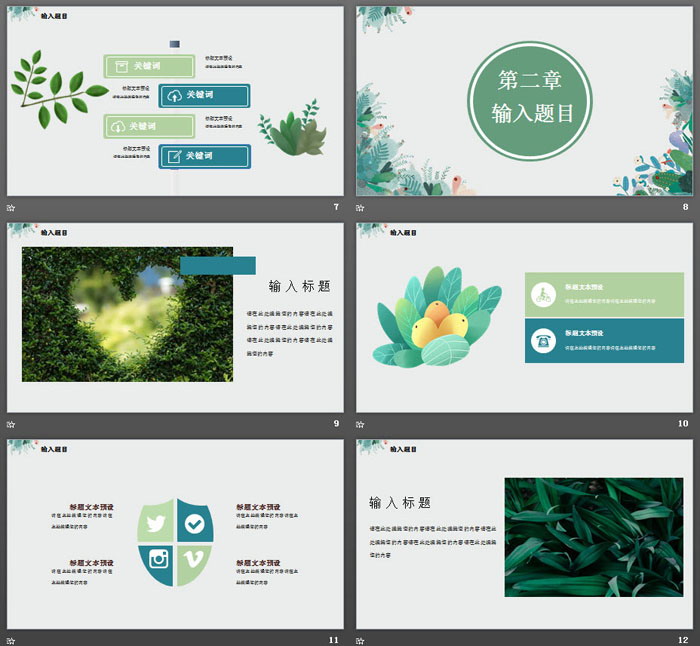Click the animation star icon below slide 9
This screenshot has width=700, height=646.
pos(11,424)
